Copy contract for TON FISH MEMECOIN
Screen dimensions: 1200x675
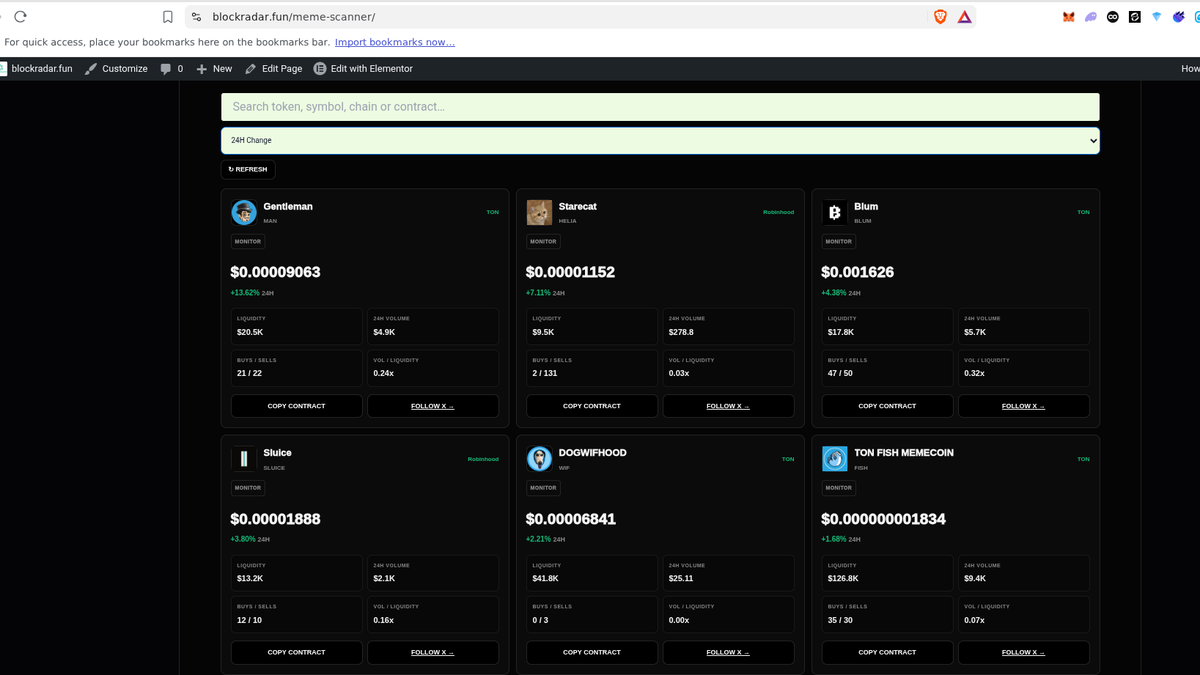click(x=887, y=652)
